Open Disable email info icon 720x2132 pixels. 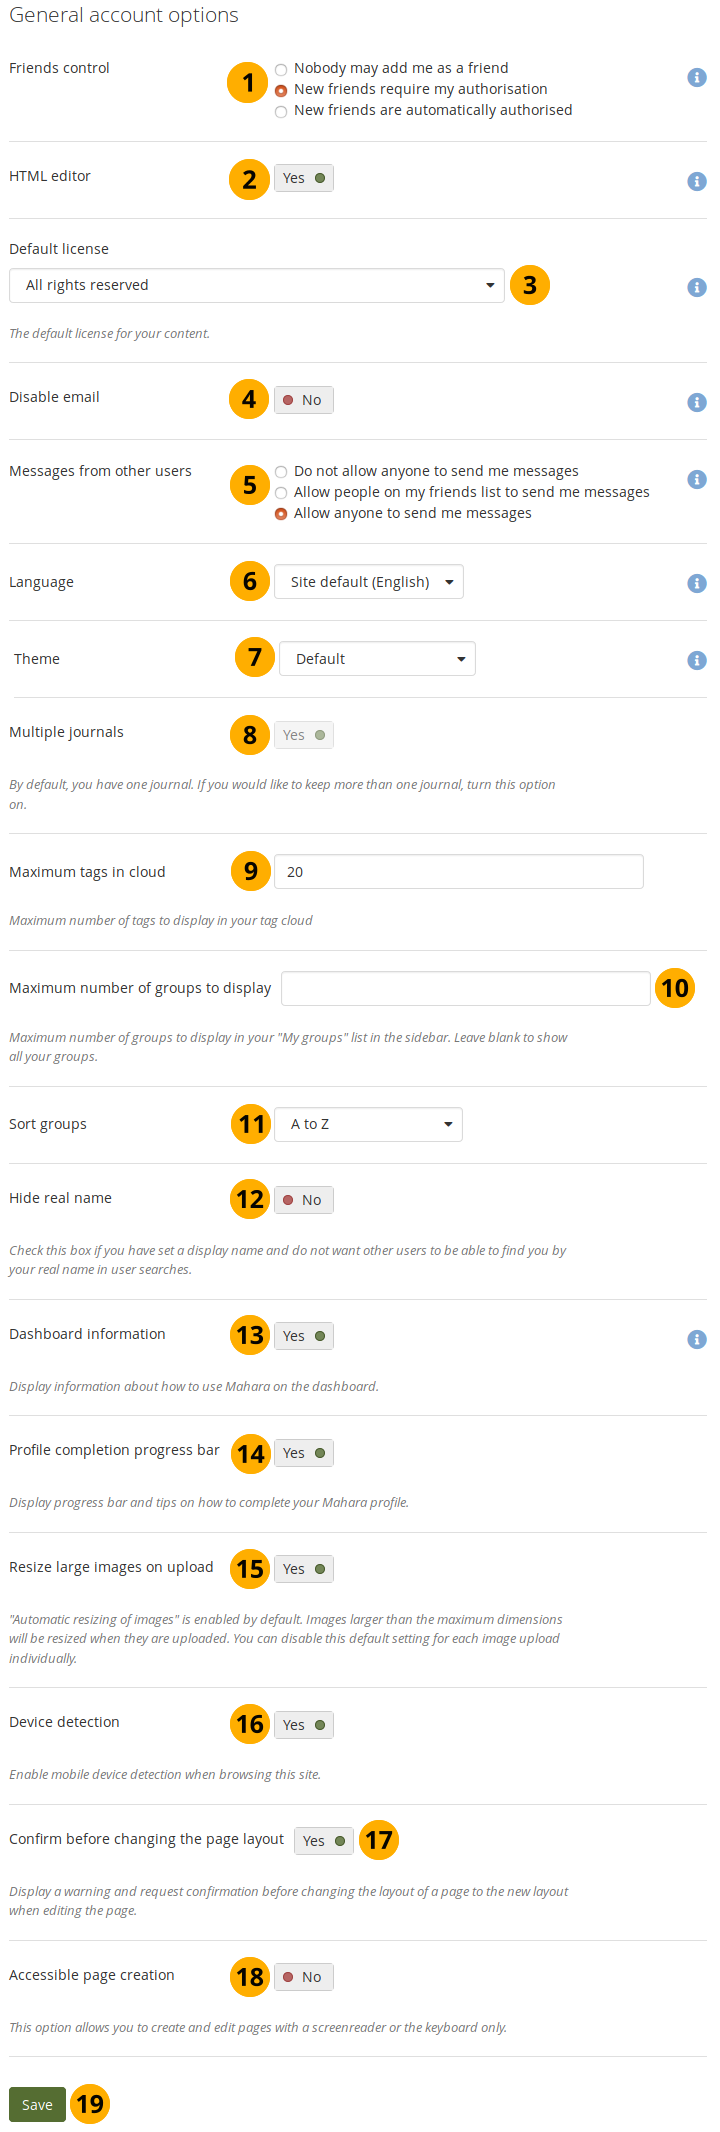tap(697, 402)
